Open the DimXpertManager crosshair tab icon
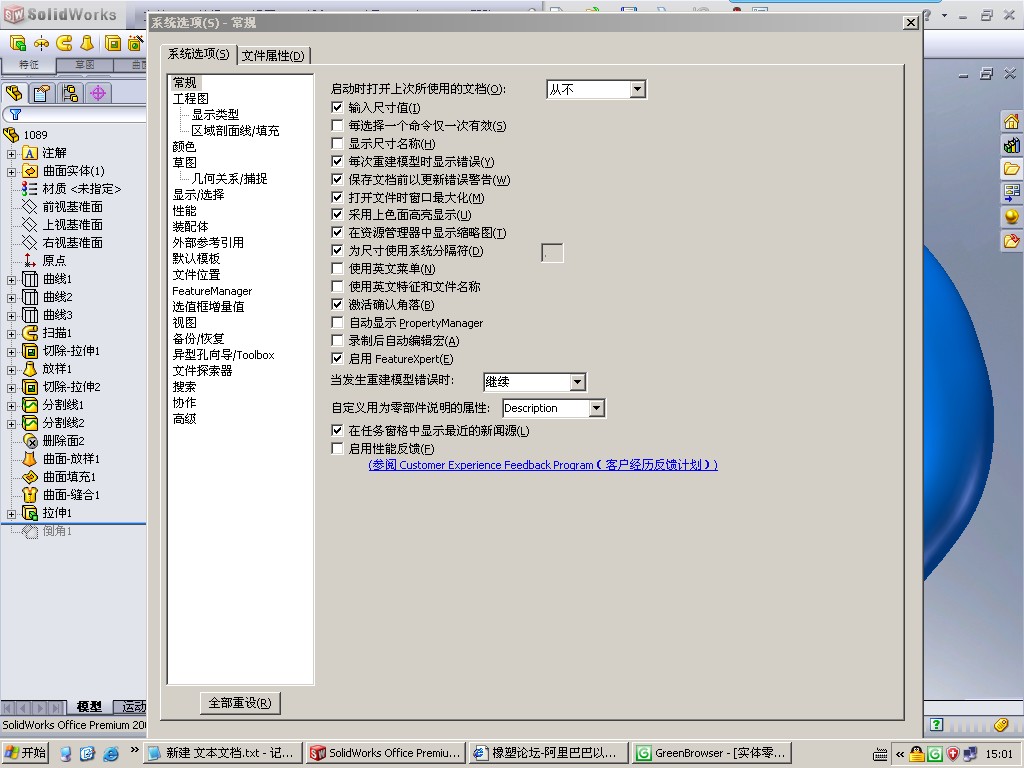 pyautogui.click(x=98, y=93)
